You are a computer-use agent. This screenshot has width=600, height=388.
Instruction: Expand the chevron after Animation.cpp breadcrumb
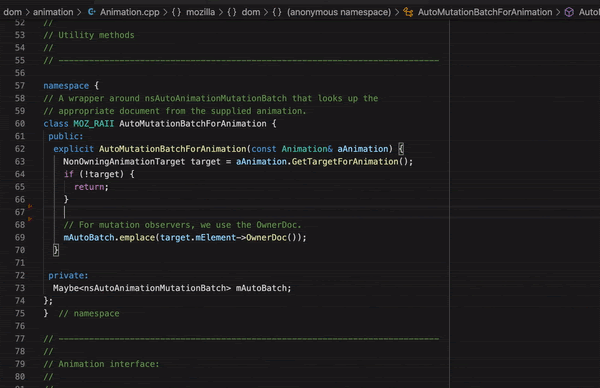(165, 12)
